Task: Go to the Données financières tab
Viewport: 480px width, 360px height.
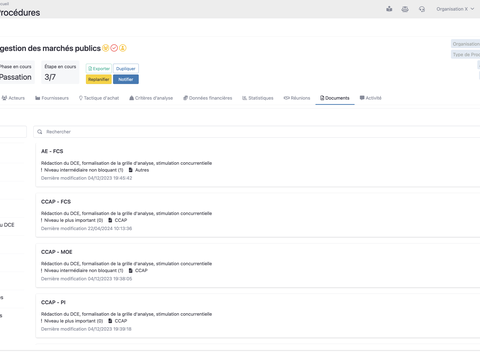Action: point(208,98)
